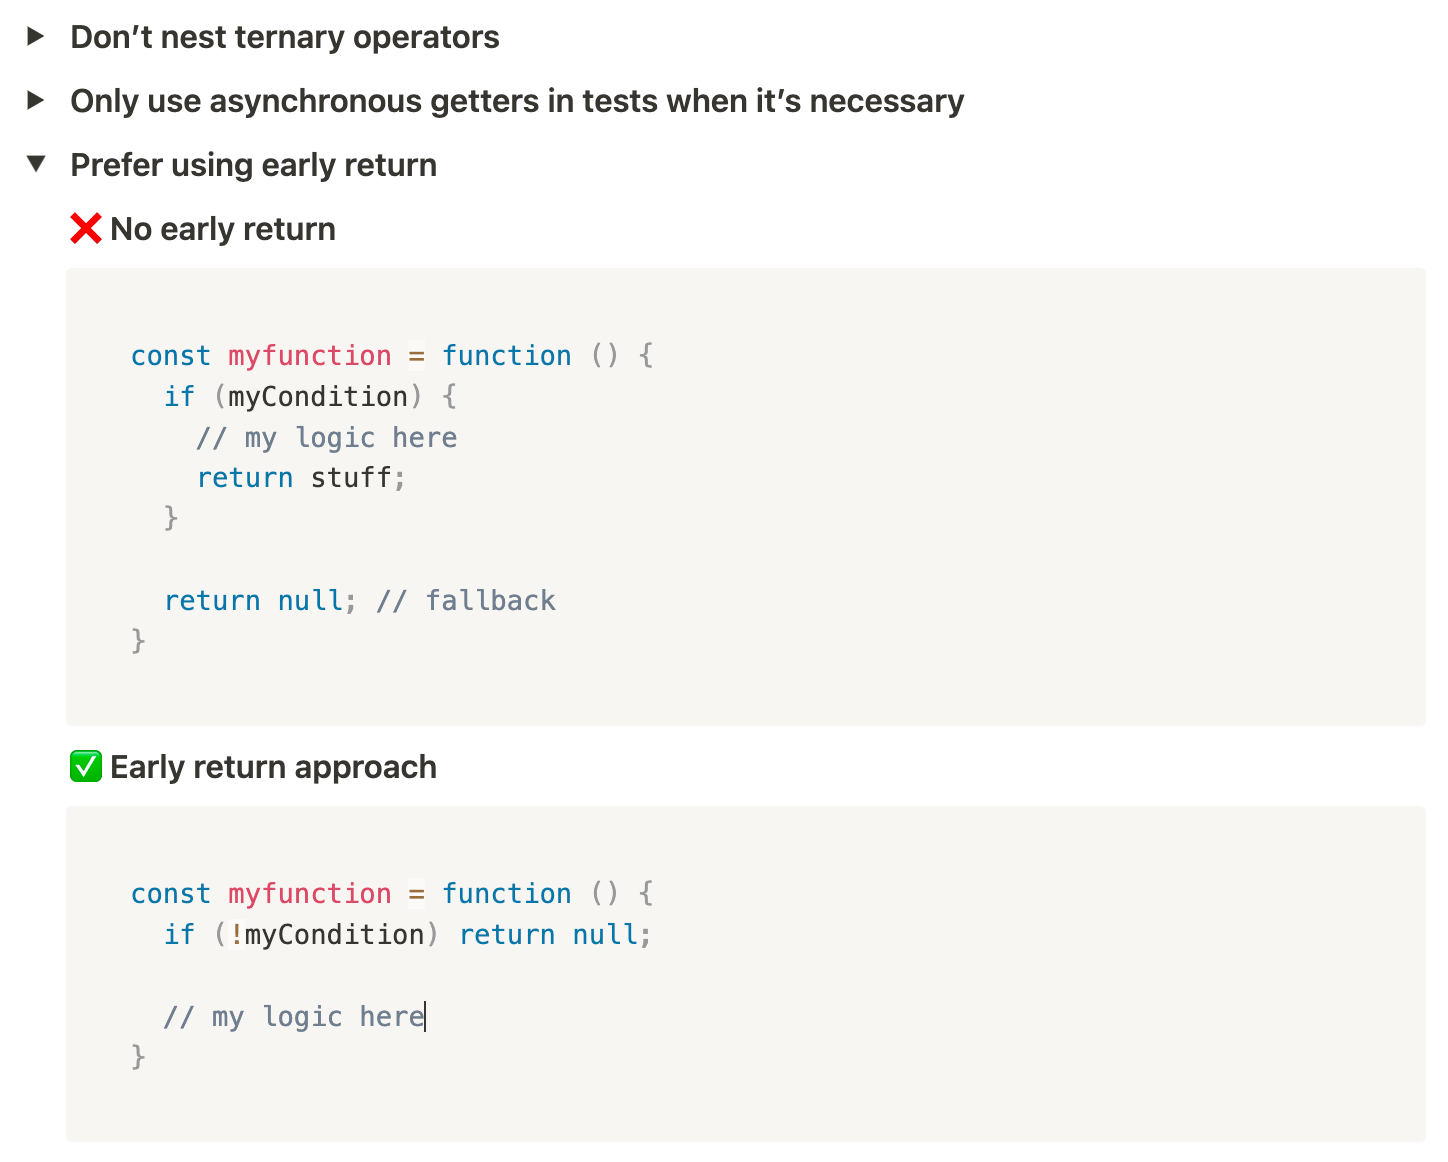The image size is (1448, 1162).
Task: Expand the "Don't nest ternary operators" toggle
Action: 36,37
